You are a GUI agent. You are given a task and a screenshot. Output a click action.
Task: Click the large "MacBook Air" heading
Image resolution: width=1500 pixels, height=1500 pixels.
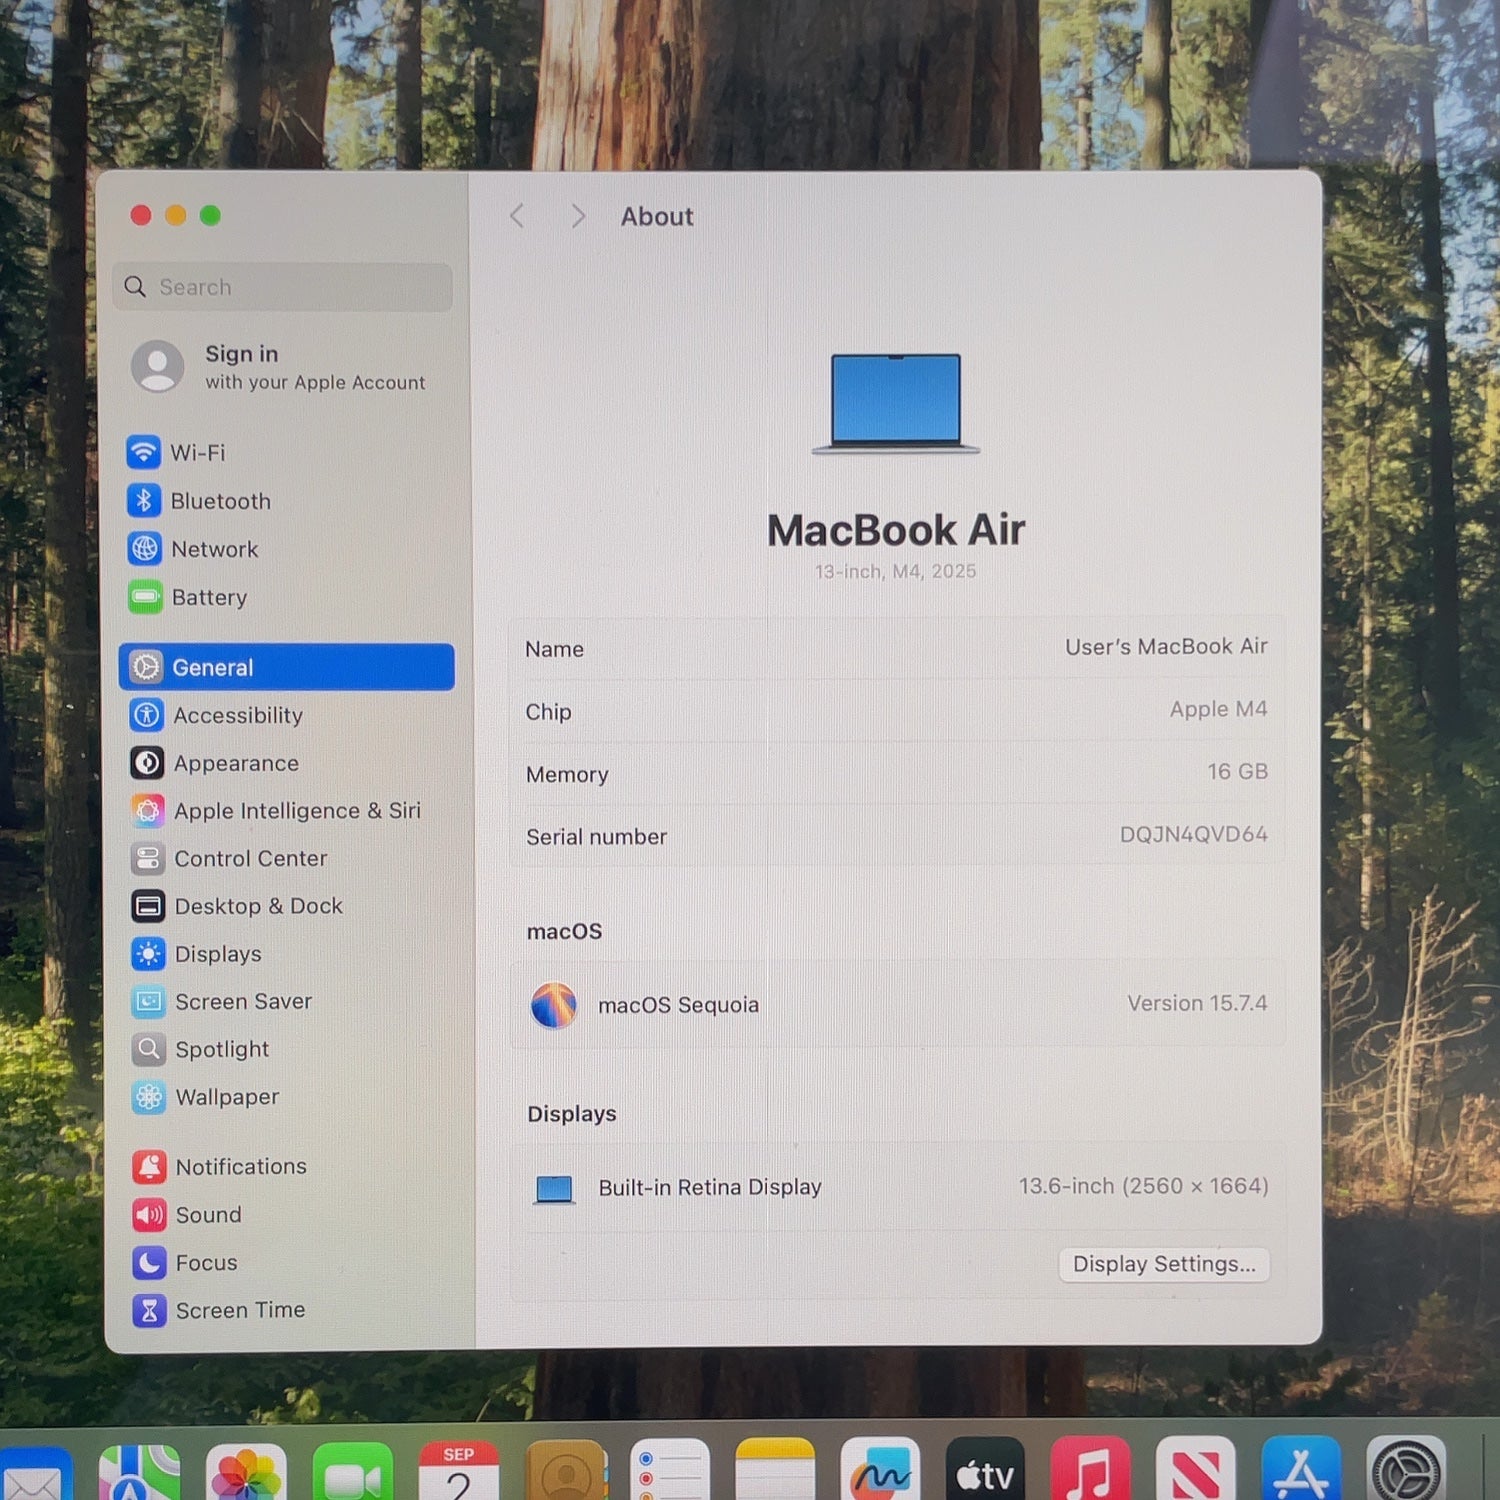(x=896, y=530)
